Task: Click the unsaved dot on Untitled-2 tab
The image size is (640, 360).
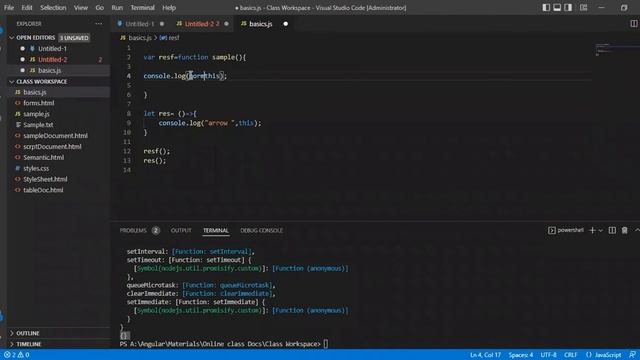Action: pos(227,24)
